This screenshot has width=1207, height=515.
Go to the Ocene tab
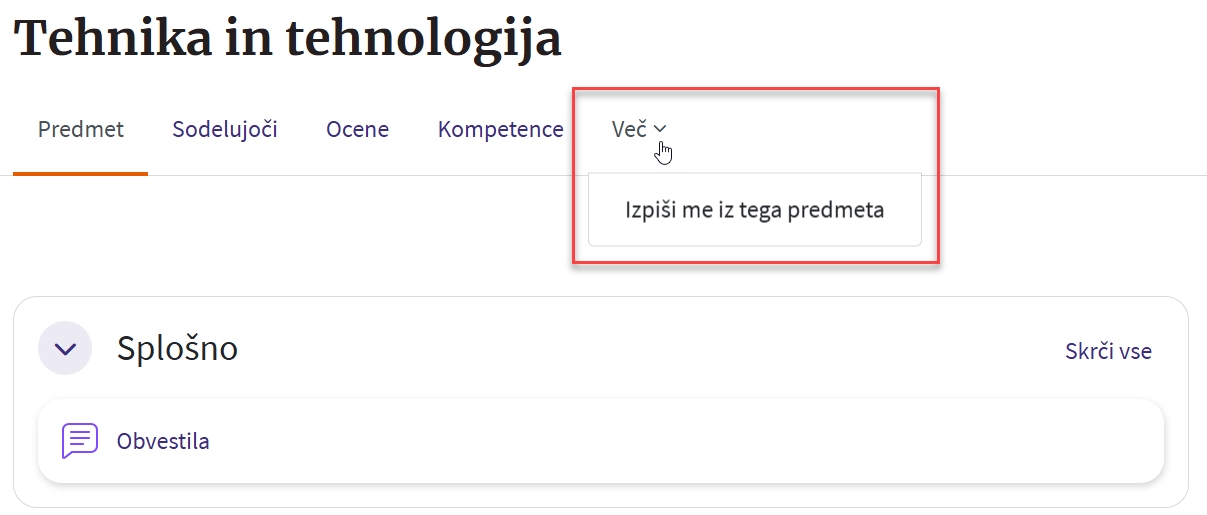click(x=357, y=129)
